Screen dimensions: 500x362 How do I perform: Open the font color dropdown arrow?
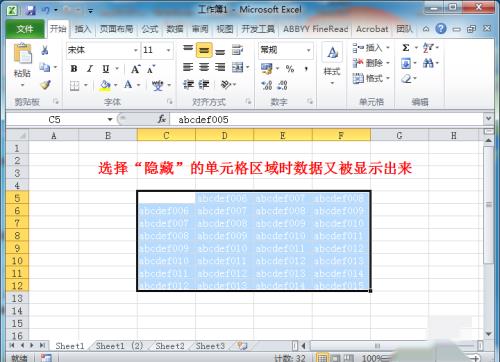click(x=138, y=85)
